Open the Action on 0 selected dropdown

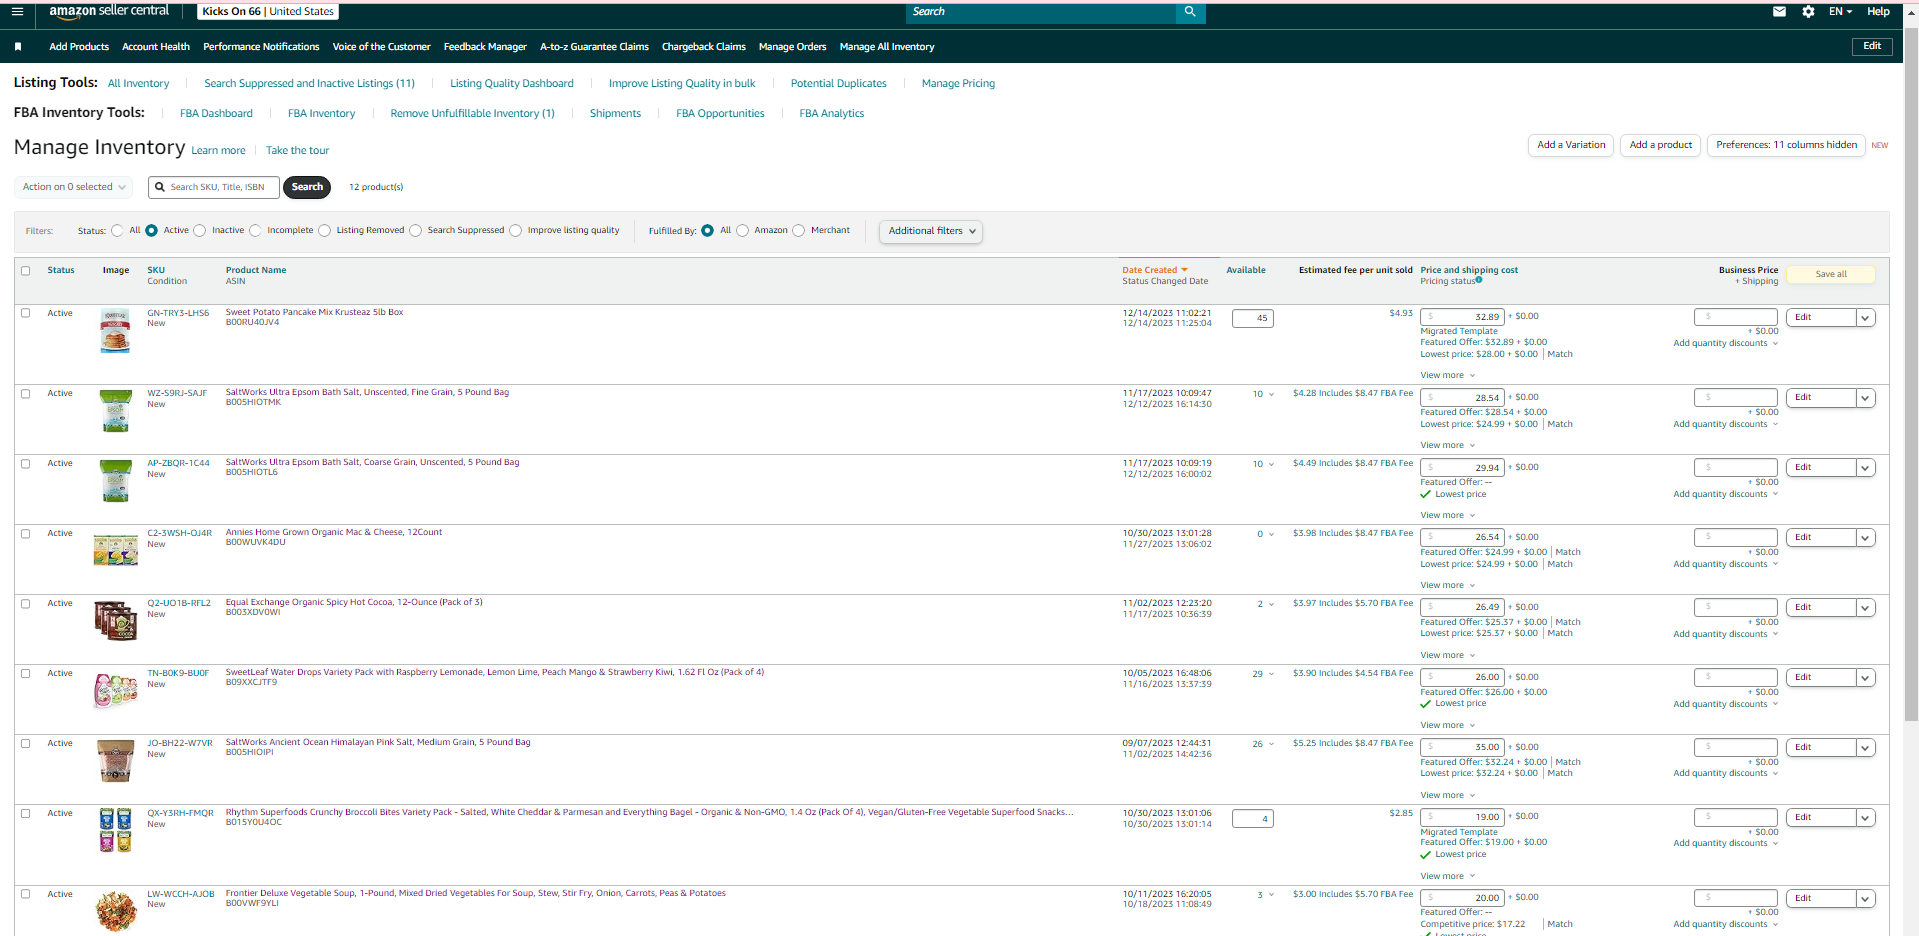[74, 187]
